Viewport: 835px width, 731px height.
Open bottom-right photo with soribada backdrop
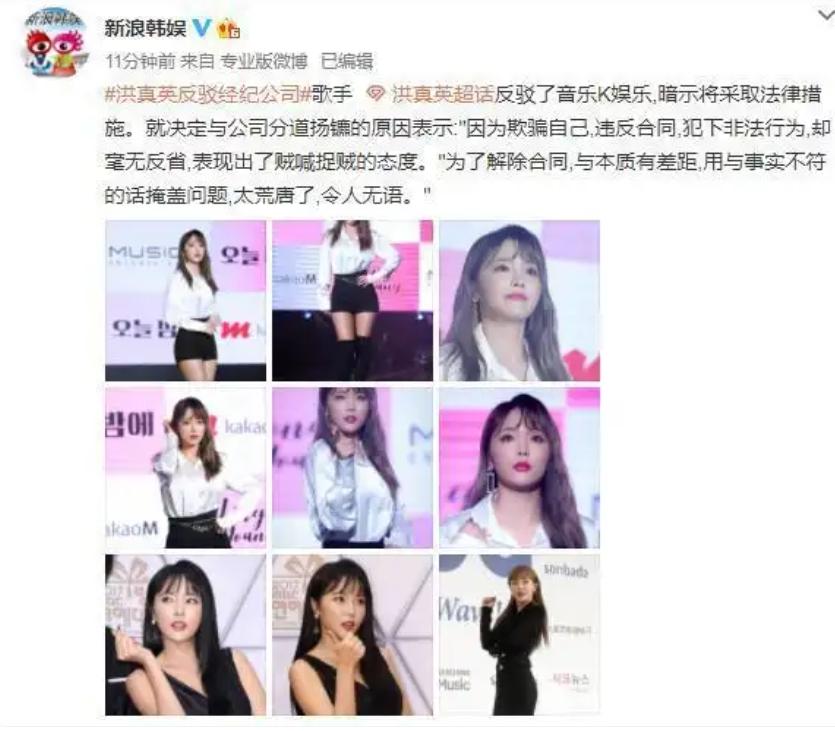coord(519,635)
